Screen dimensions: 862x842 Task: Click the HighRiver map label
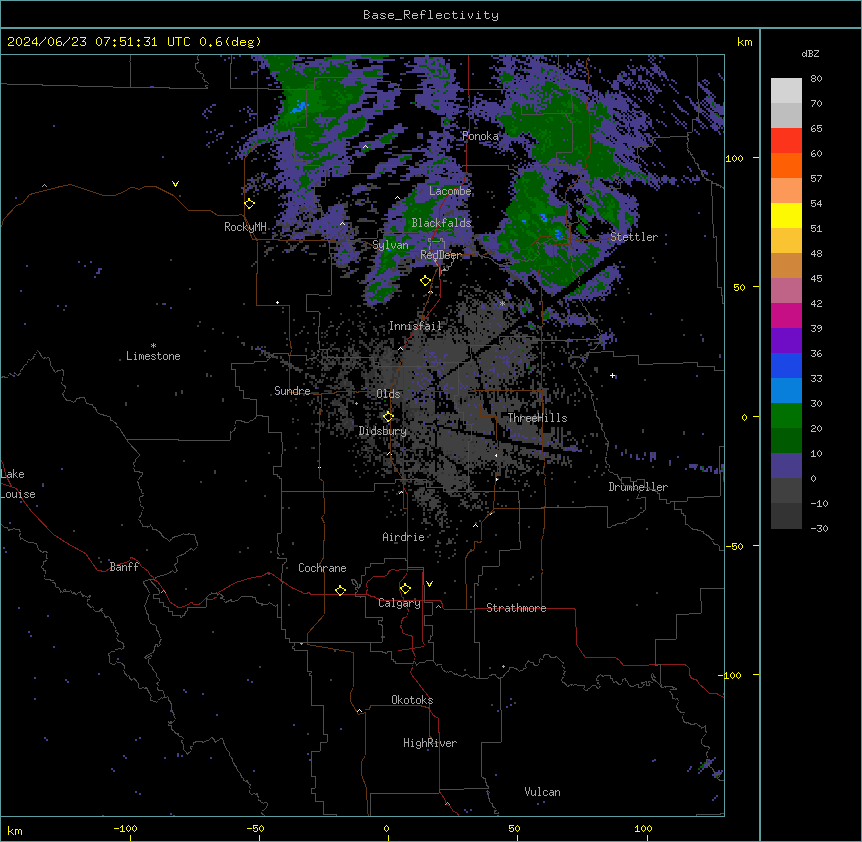pos(430,743)
